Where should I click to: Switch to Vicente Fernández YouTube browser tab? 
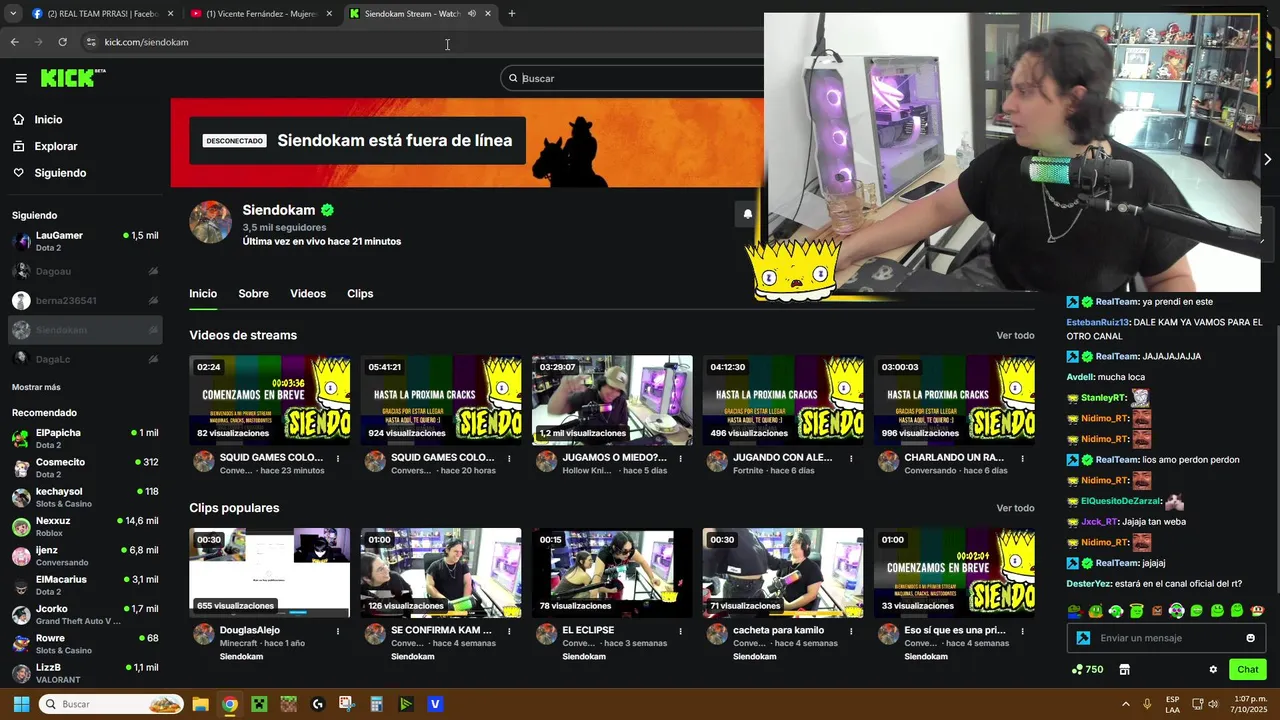(x=260, y=14)
